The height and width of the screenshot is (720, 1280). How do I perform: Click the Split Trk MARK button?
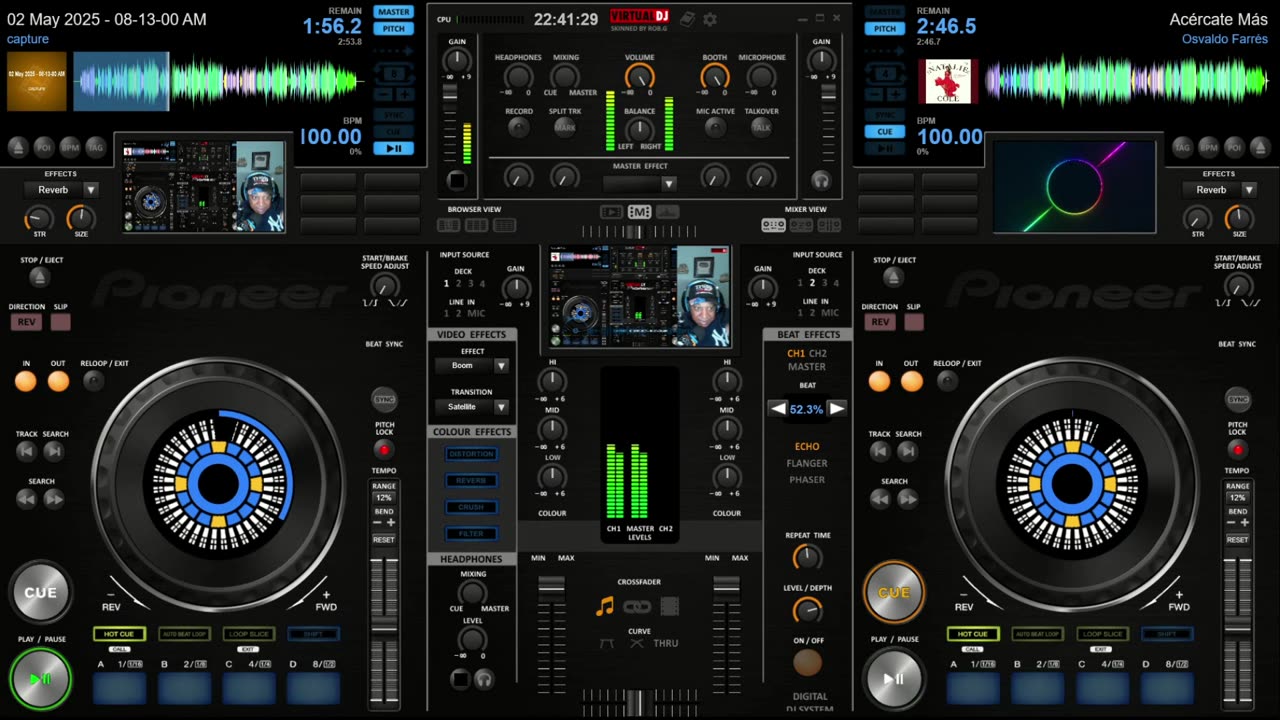tap(565, 127)
